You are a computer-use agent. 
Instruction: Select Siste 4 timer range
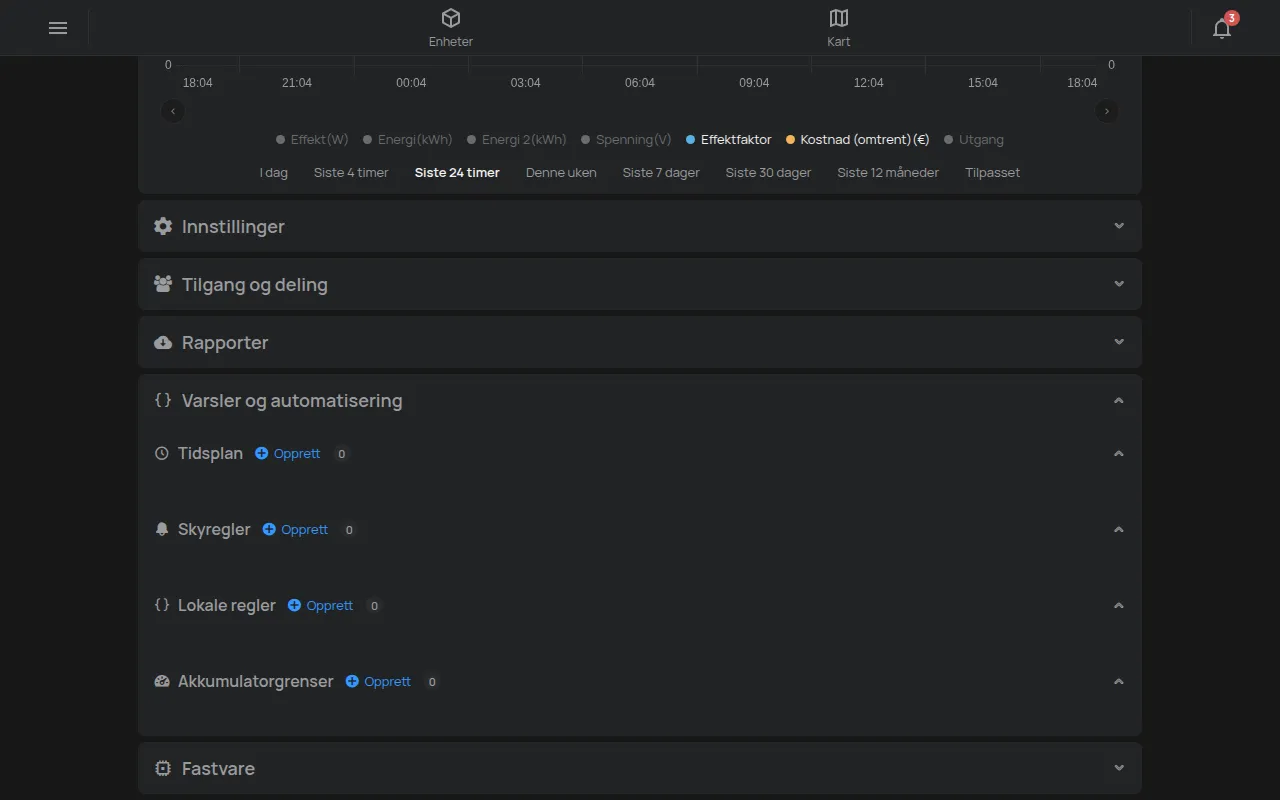pyautogui.click(x=351, y=173)
